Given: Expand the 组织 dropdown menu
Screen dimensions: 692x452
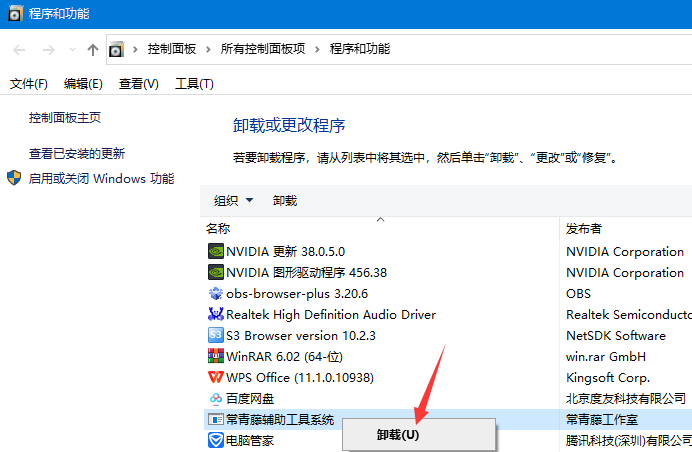Looking at the screenshot, I should click(249, 200).
